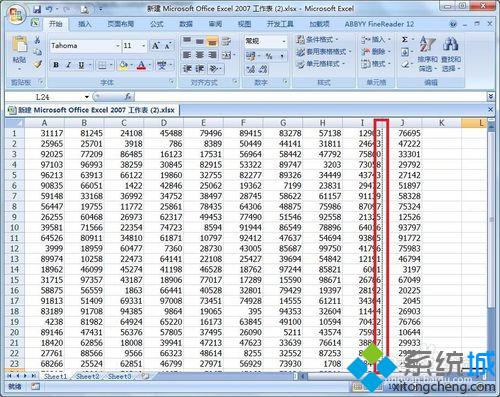
Task: Apply accounting number format
Action: click(251, 56)
